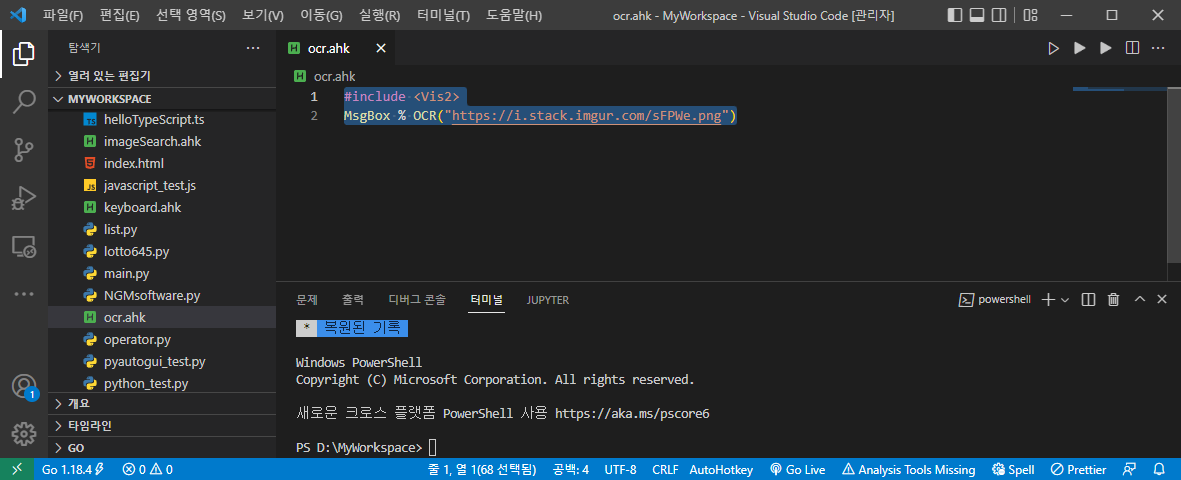Image resolution: width=1181 pixels, height=480 pixels.
Task: Open the 터미널(T) menu
Action: [x=443, y=15]
